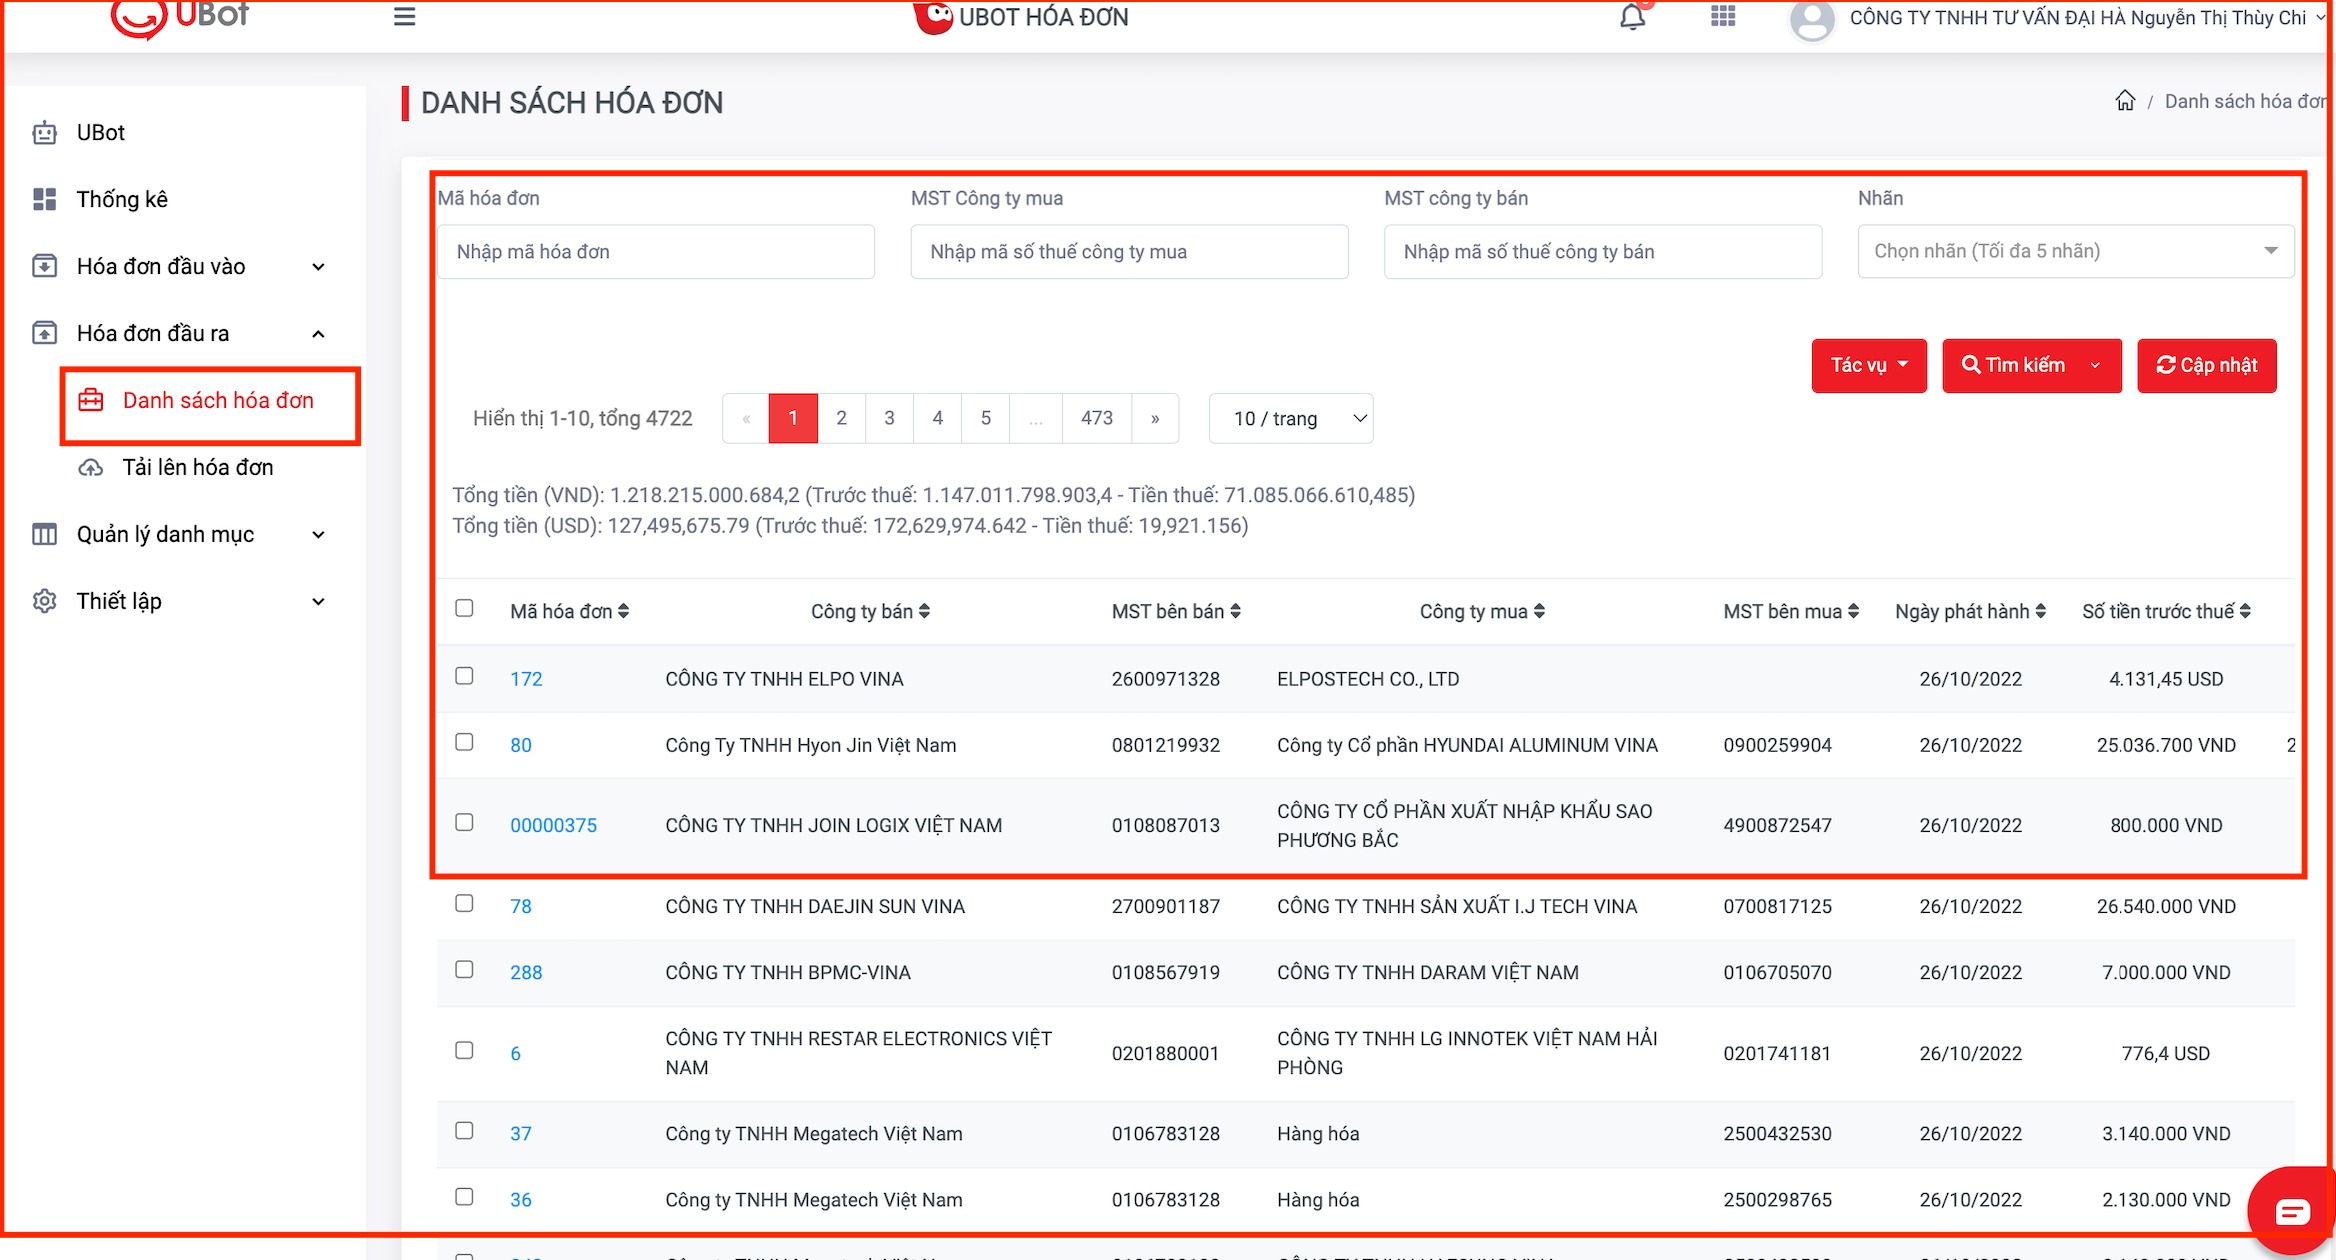Check the row for invoice 00000375

[464, 822]
